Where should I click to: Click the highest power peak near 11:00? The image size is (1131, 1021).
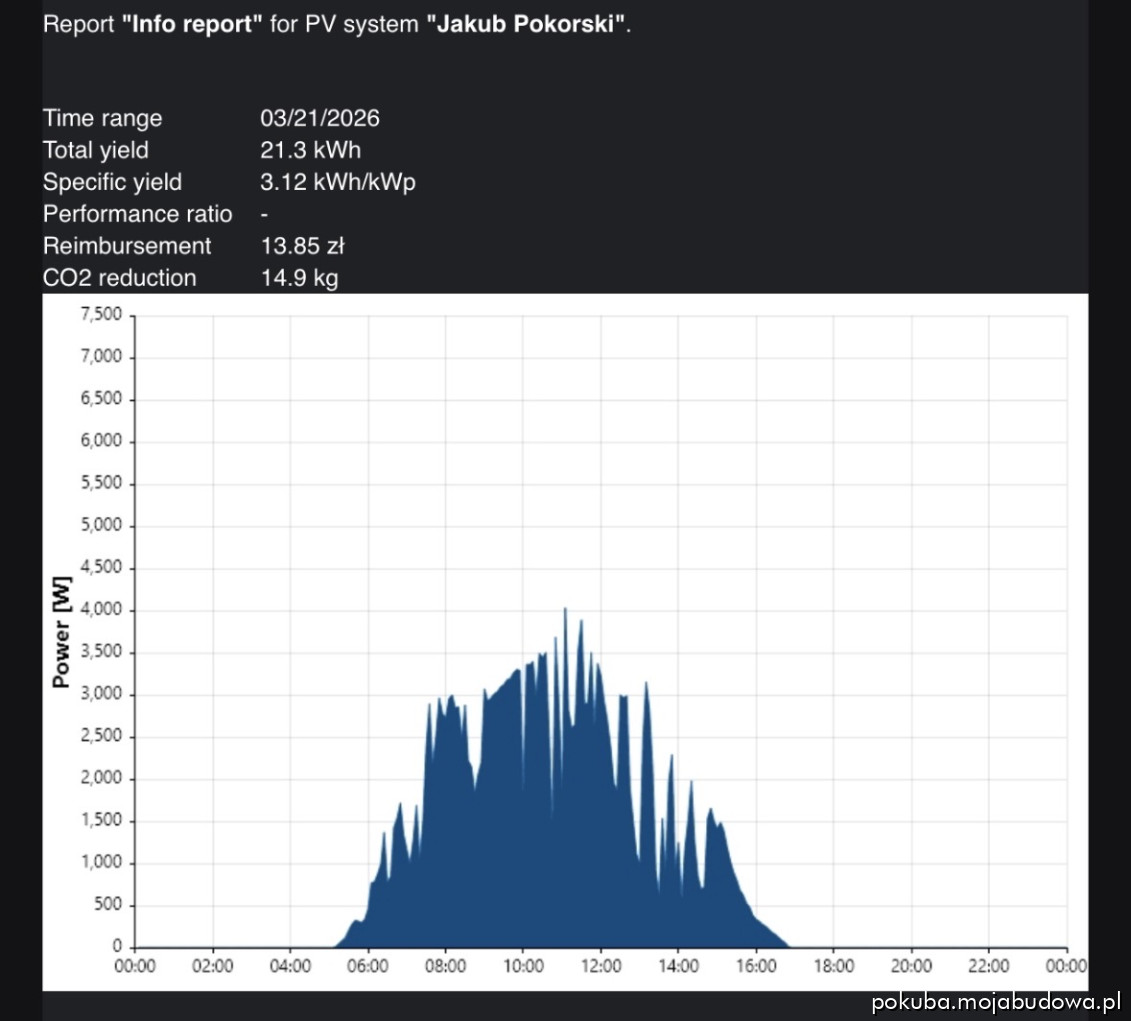(565, 610)
